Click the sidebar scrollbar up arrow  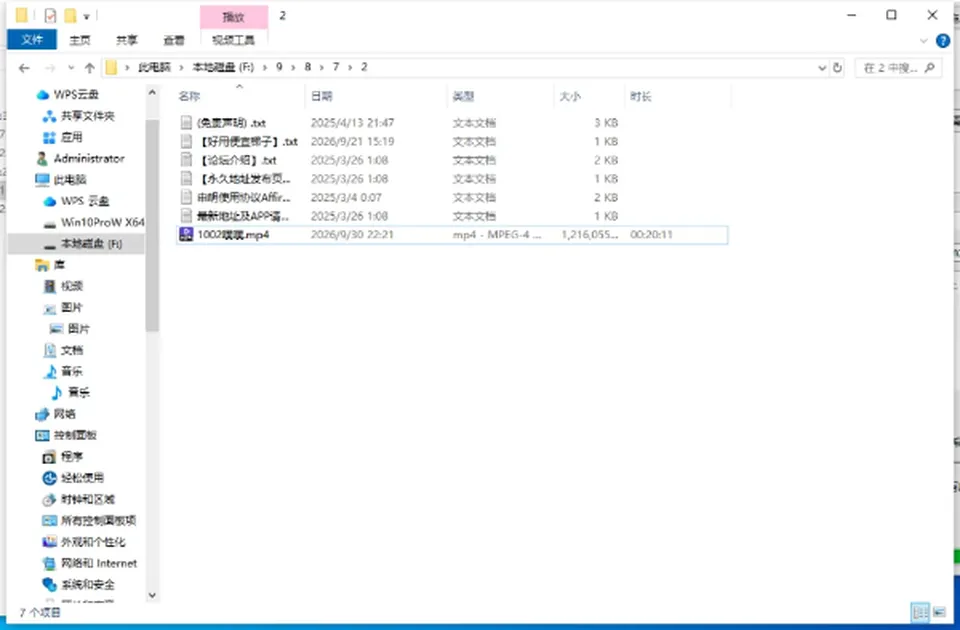click(152, 92)
